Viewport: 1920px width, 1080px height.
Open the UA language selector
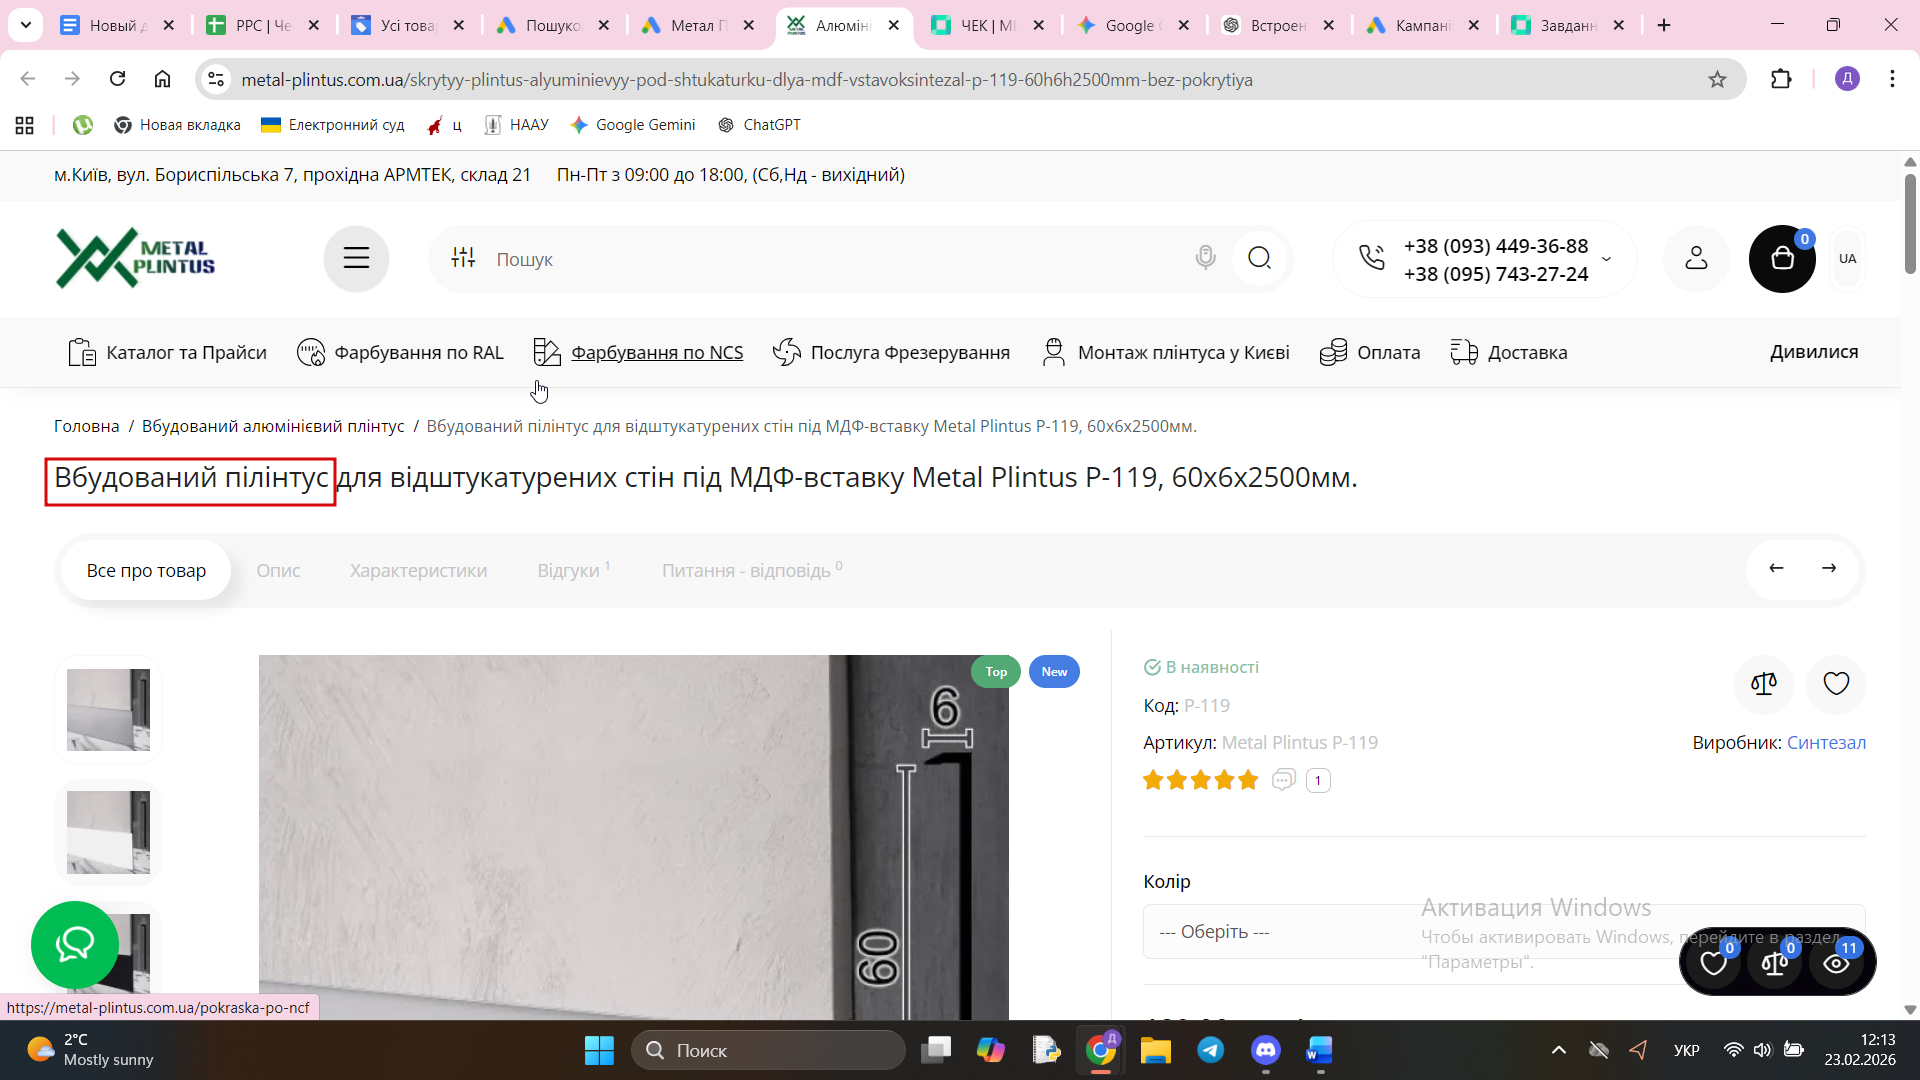click(x=1847, y=258)
